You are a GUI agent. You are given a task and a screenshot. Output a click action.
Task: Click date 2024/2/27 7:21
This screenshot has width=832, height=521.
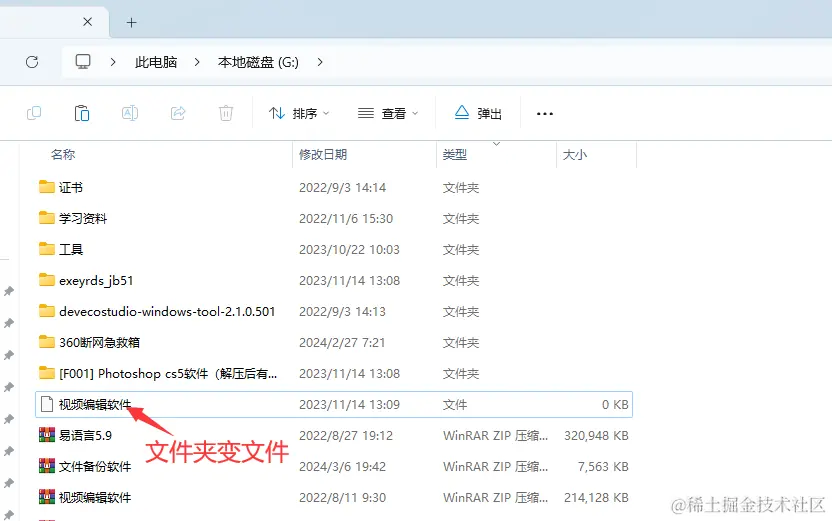click(x=342, y=343)
